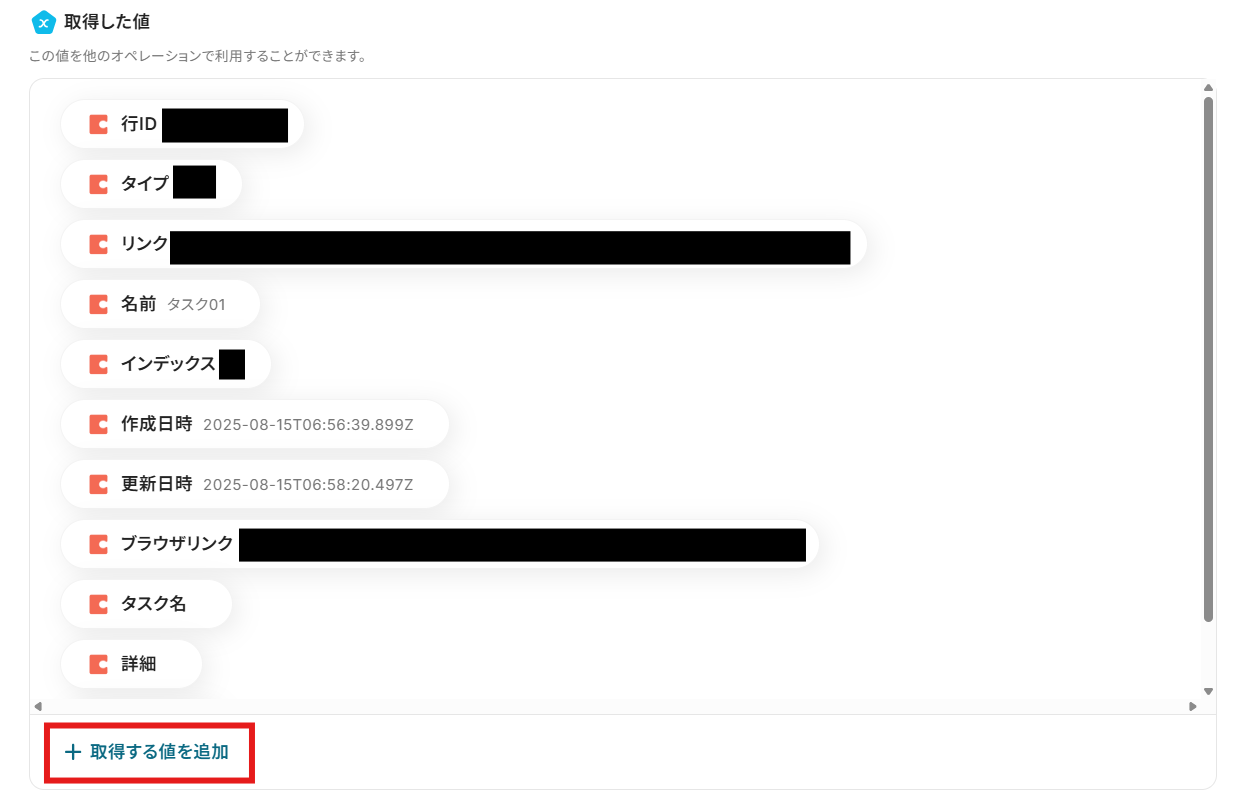Select the 名前 タスク01 value chip
Viewport: 1236px width, 799px height.
[160, 304]
